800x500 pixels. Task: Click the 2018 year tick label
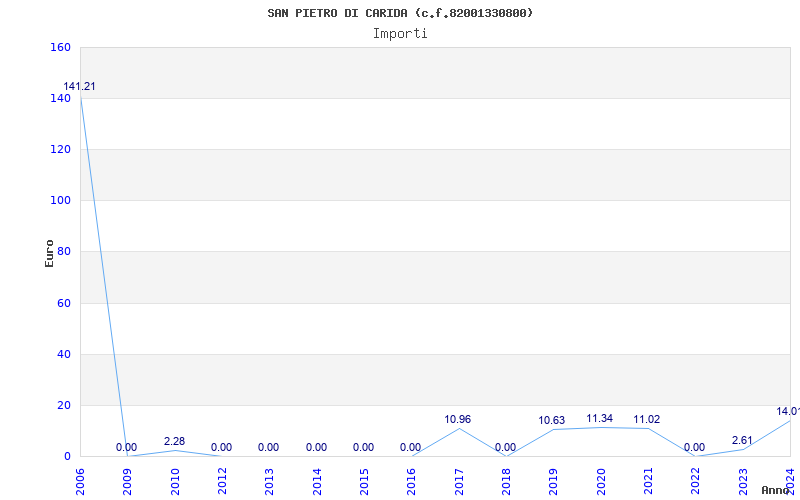pos(506,480)
